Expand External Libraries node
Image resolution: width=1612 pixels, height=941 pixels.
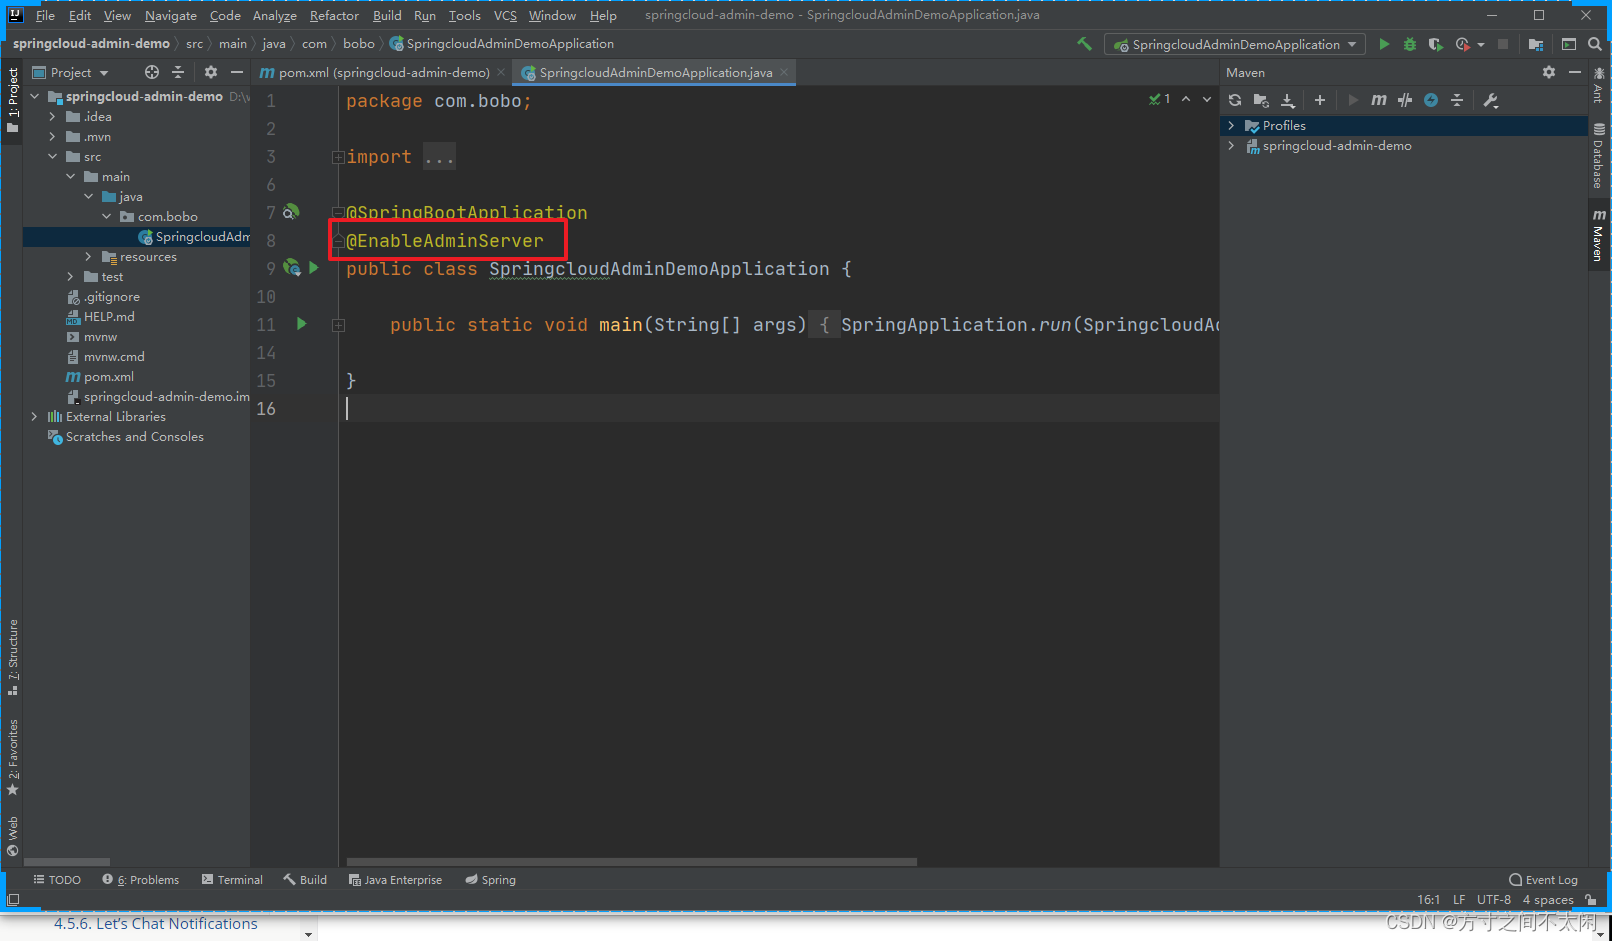34,416
